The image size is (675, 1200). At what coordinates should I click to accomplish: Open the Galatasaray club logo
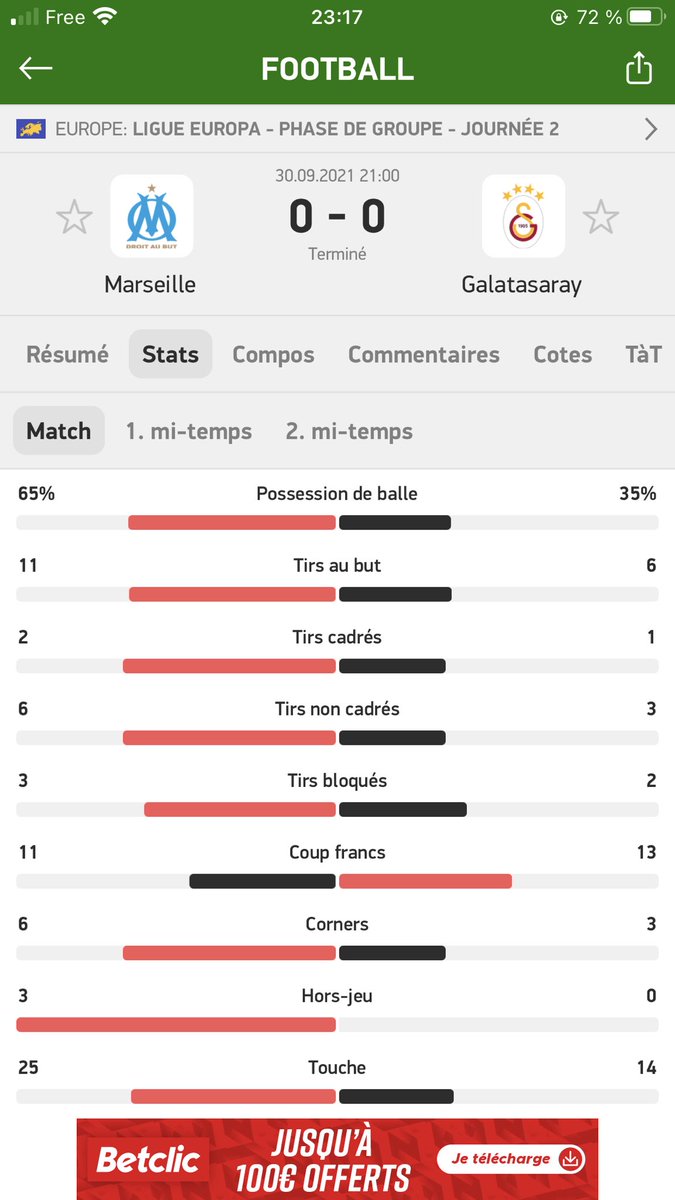[x=523, y=216]
